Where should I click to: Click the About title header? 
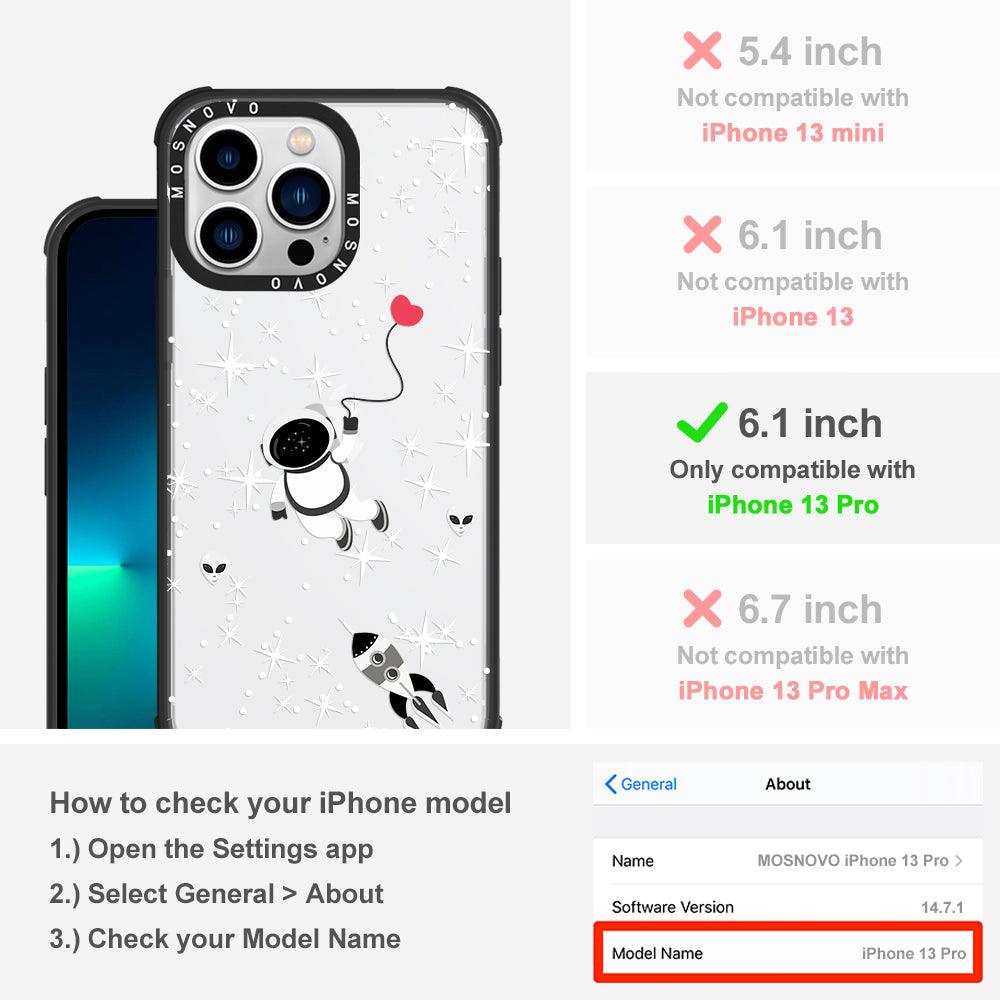pos(788,784)
